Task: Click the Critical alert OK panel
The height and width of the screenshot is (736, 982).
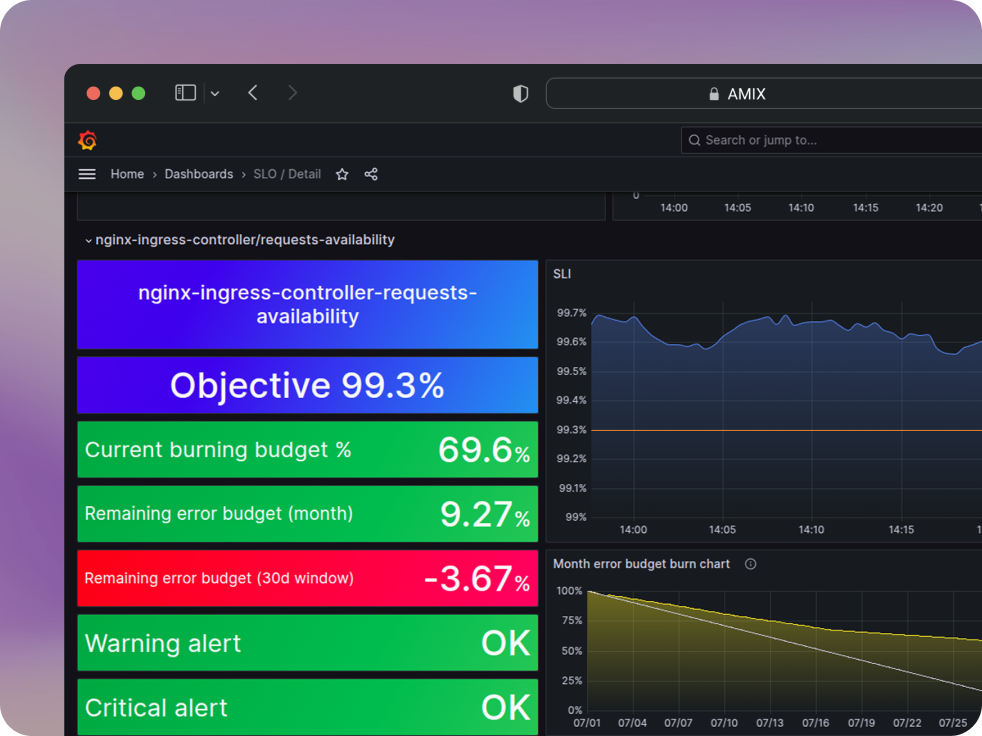Action: point(308,707)
